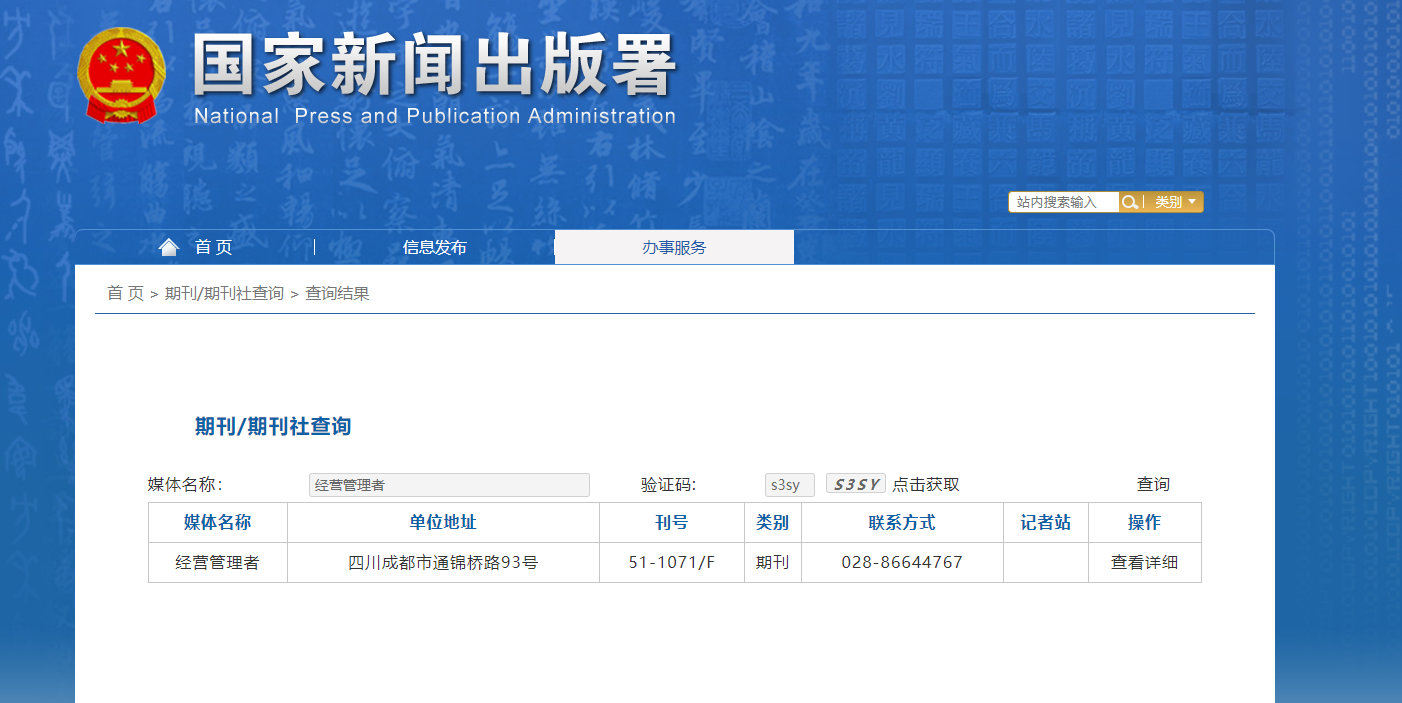1402x703 pixels.
Task: Click the 单位地址 column header
Action: coord(443,522)
